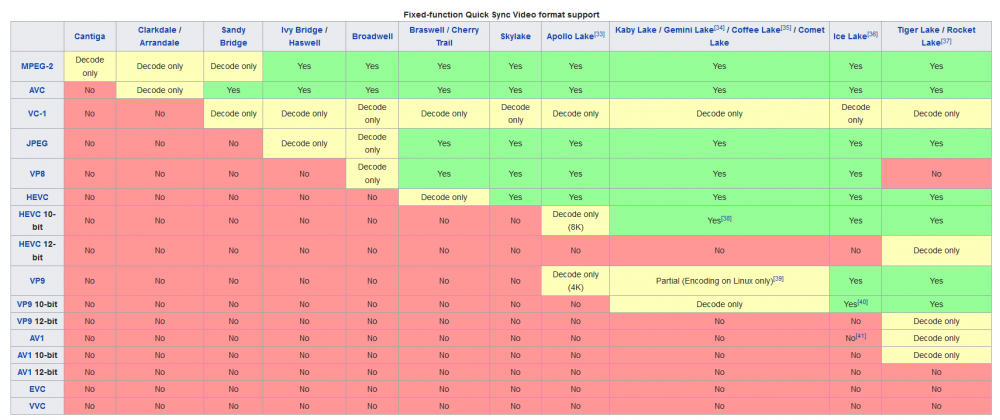The height and width of the screenshot is (420, 1000).
Task: Click the VP9 link in the 10-bit row
Action: point(25,304)
